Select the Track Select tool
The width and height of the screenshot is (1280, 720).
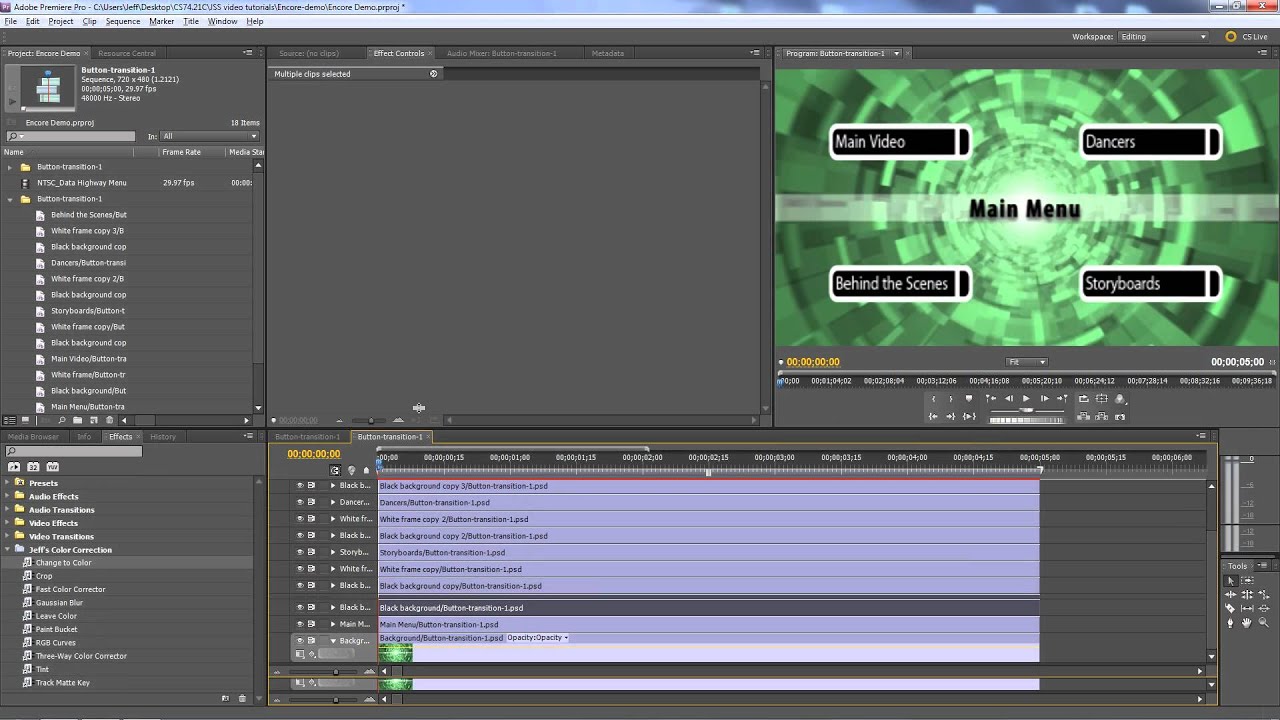[1247, 581]
